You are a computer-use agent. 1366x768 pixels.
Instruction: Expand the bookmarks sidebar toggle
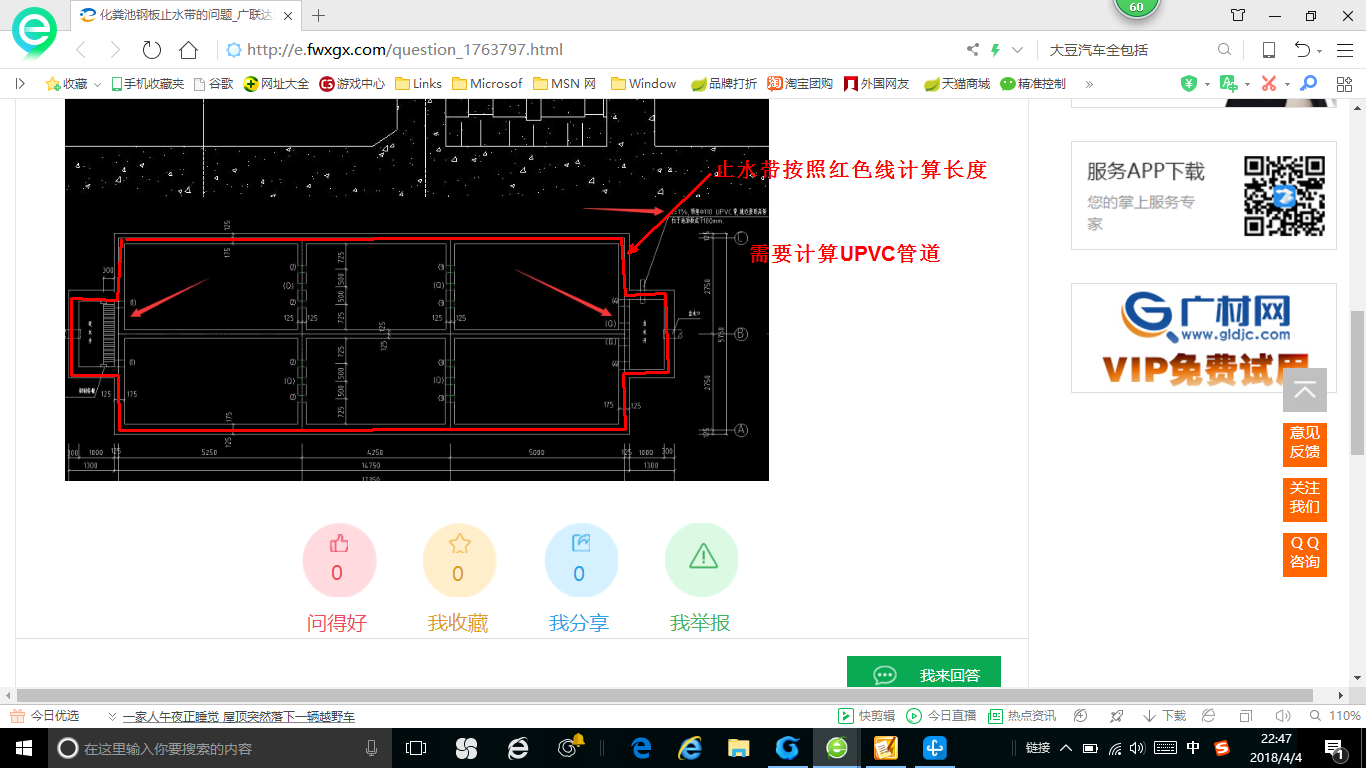pyautogui.click(x=20, y=84)
